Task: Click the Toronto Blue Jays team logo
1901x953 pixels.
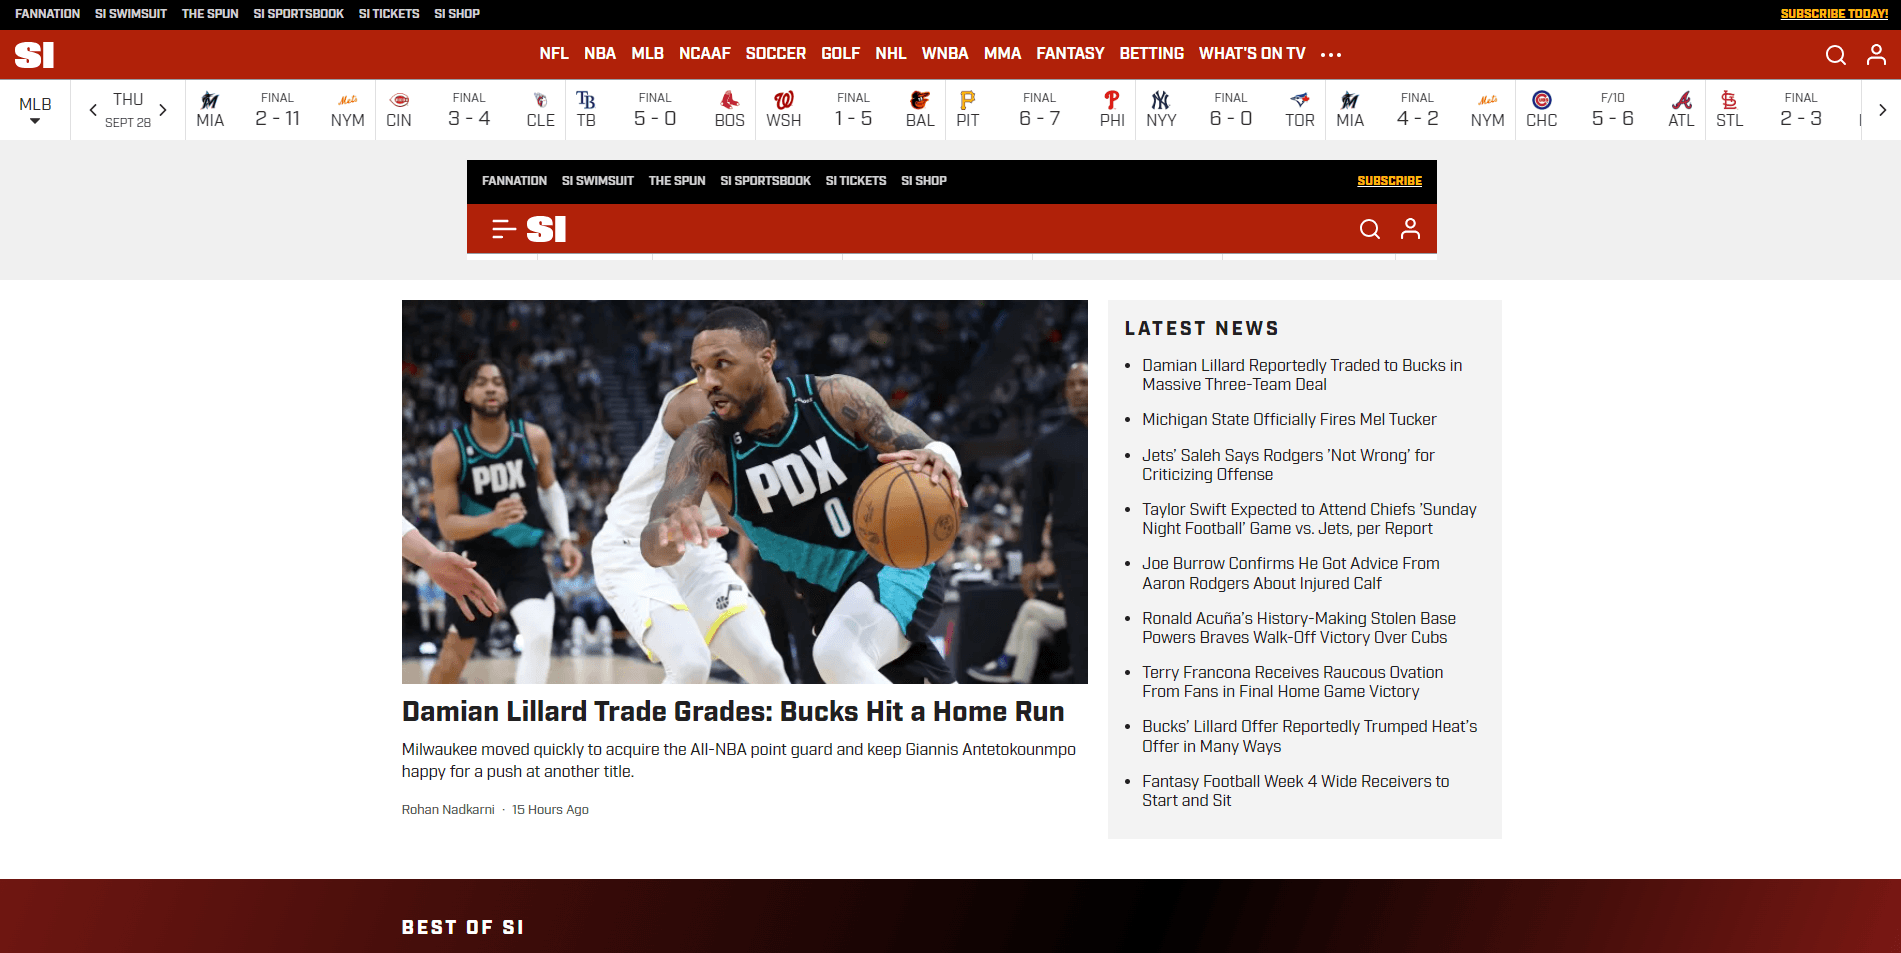Action: [x=1300, y=100]
